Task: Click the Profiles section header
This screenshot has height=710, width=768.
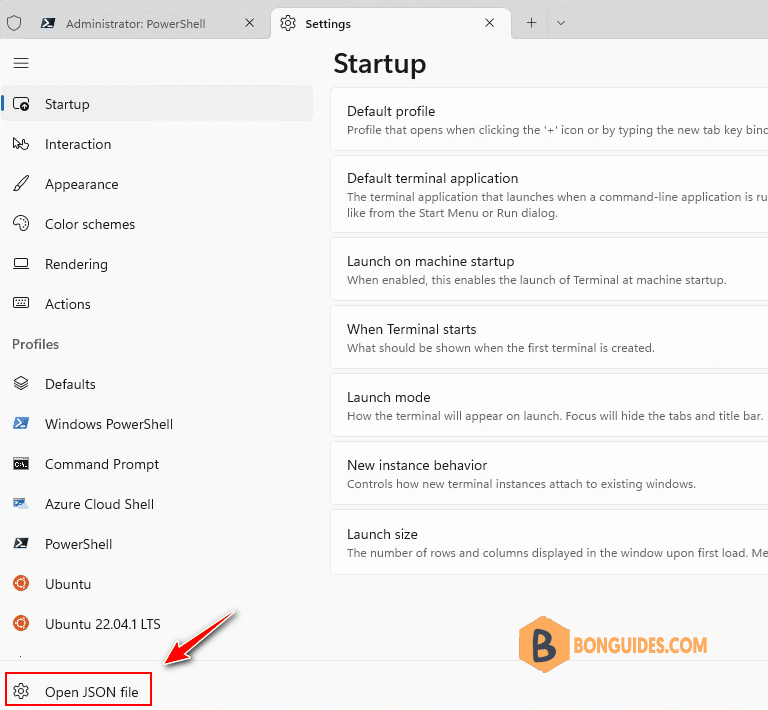Action: (x=35, y=344)
